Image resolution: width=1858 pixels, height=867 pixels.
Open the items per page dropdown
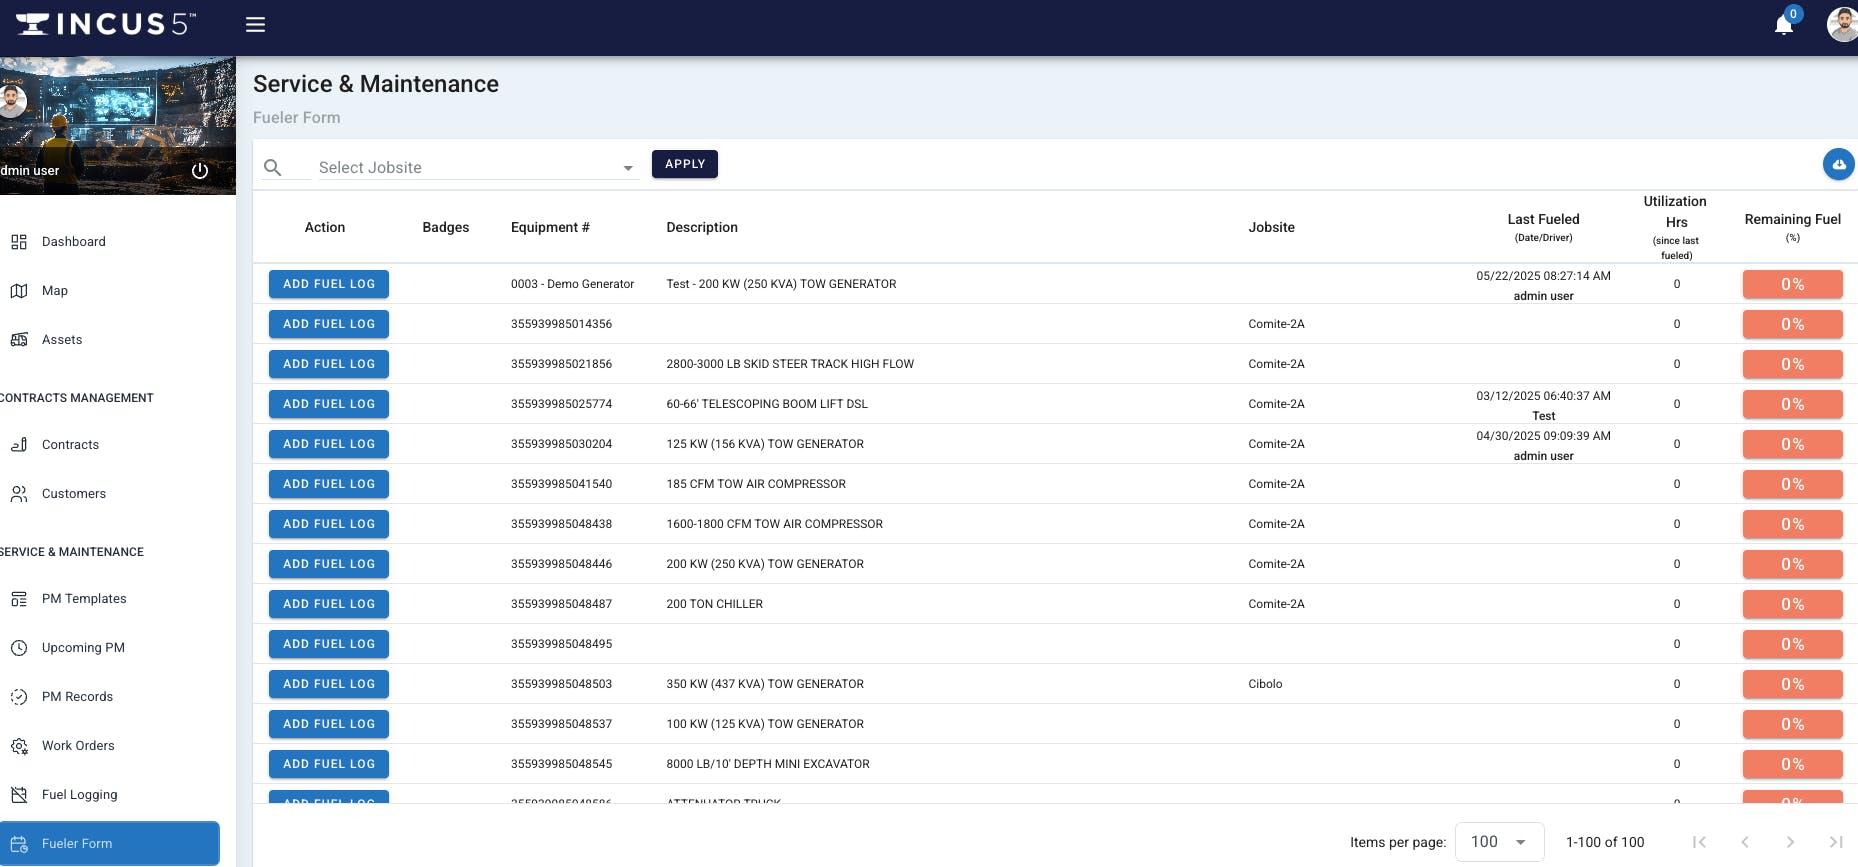[1499, 842]
